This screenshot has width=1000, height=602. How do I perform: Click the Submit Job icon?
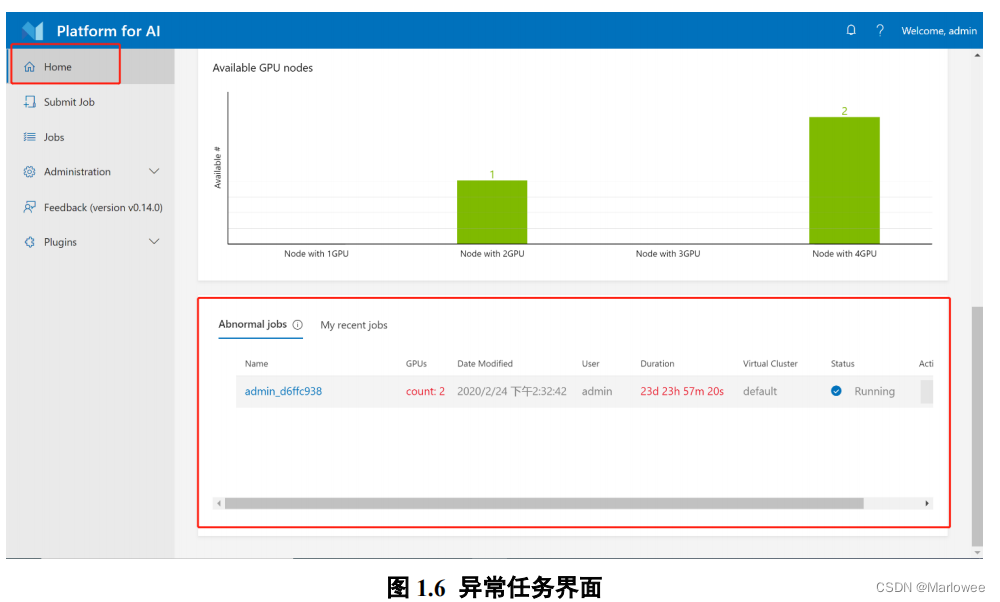pyautogui.click(x=28, y=101)
